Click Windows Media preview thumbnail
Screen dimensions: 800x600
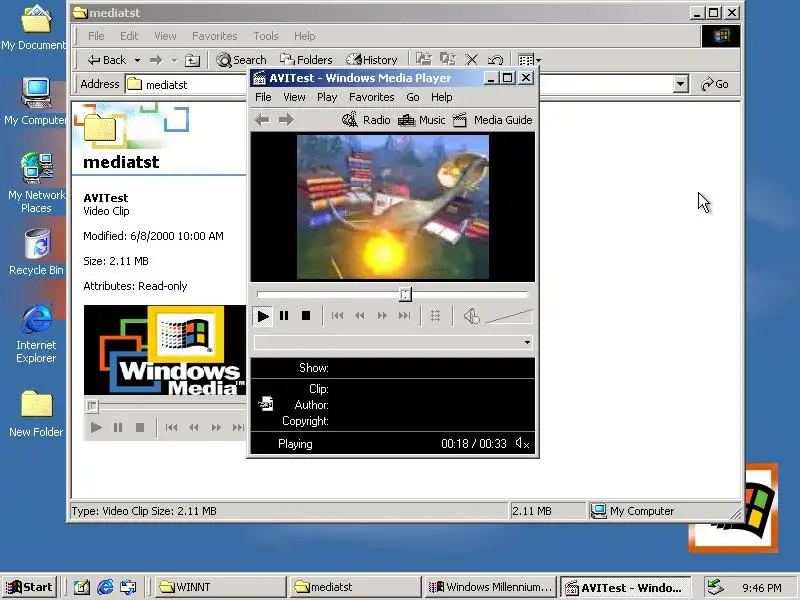[x=165, y=350]
